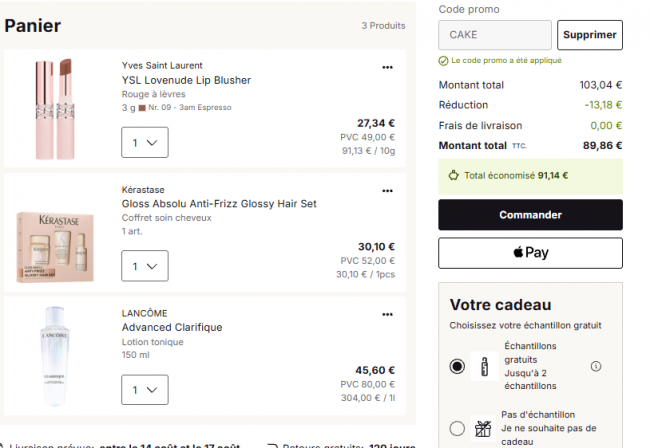Open the Gloss Absolu Anti-Frizz product title link
This screenshot has width=650, height=448.
point(219,204)
